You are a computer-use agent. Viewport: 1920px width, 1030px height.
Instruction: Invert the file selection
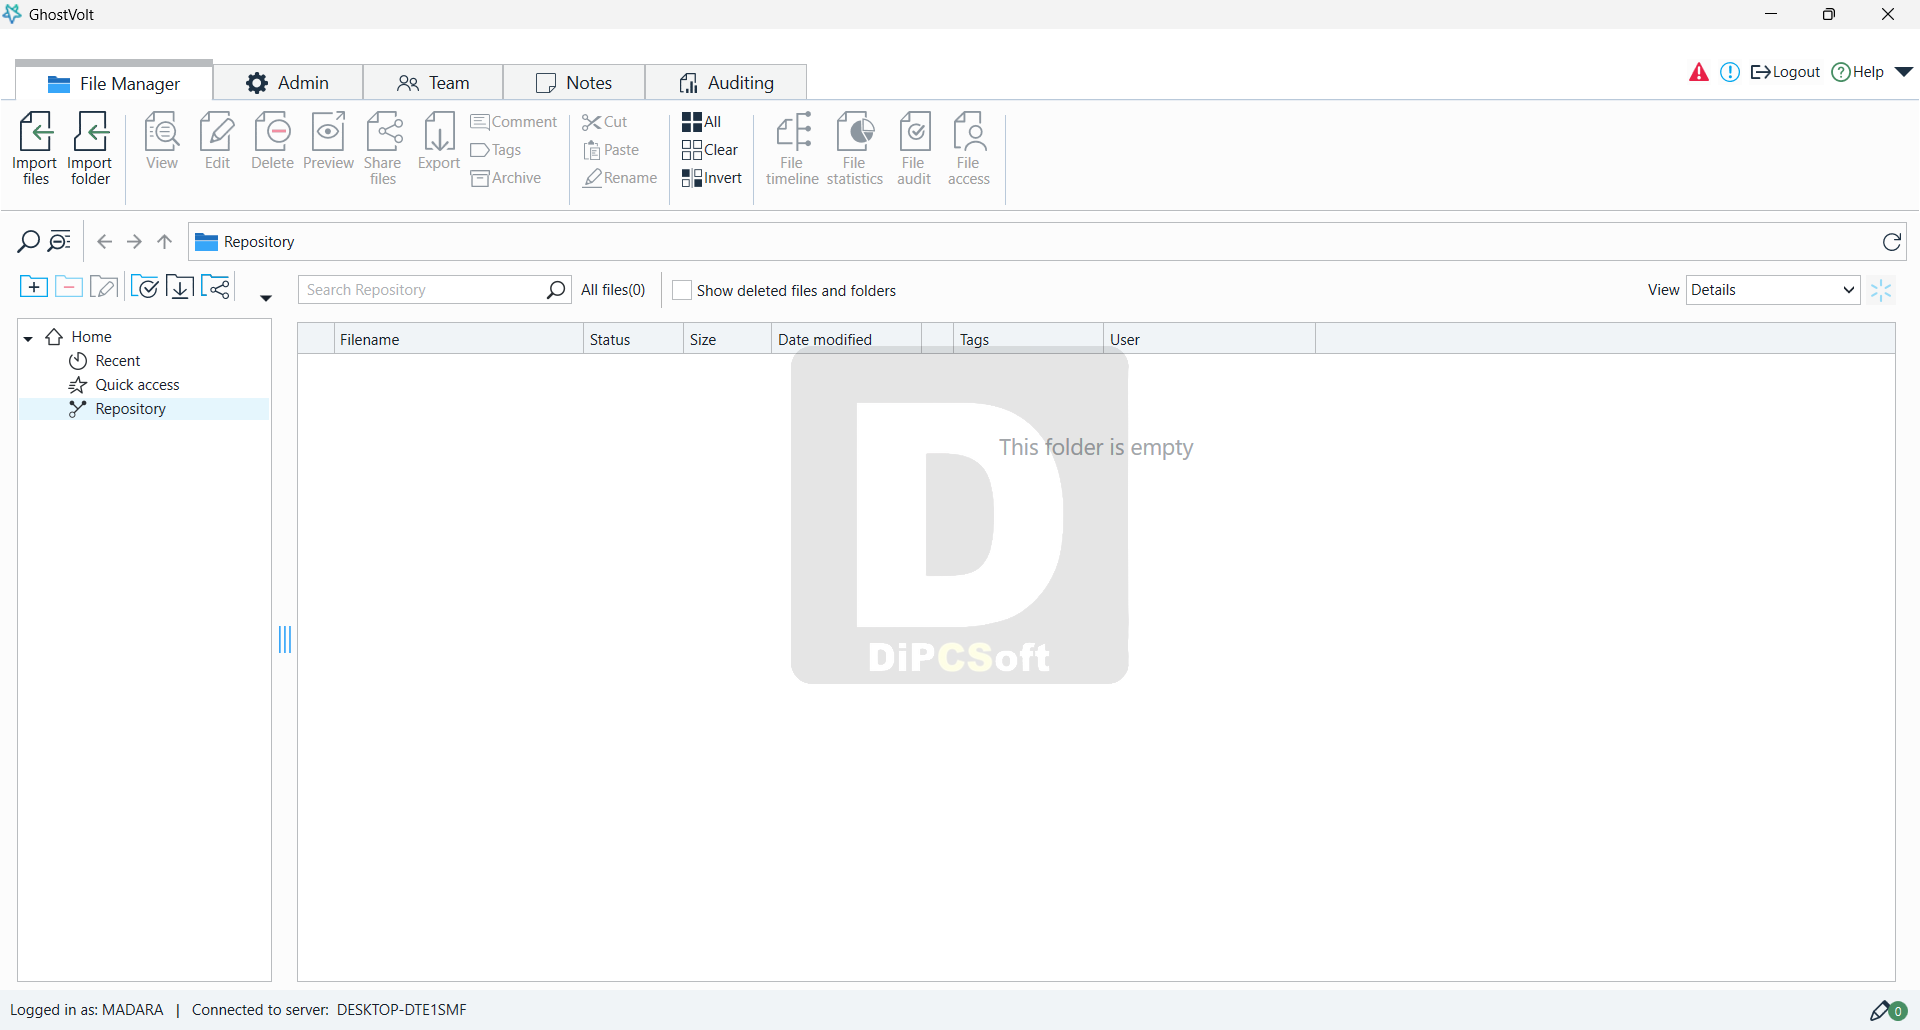pos(712,178)
